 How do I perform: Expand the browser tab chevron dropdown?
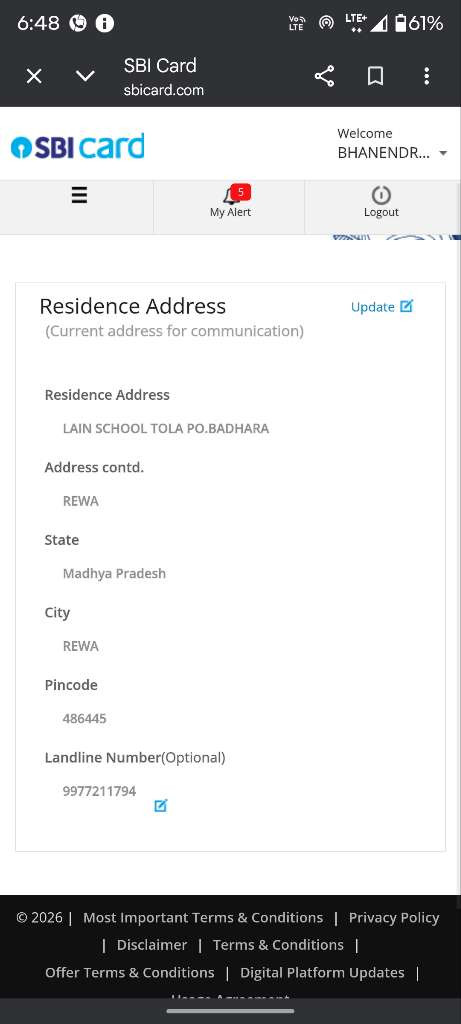[x=86, y=76]
